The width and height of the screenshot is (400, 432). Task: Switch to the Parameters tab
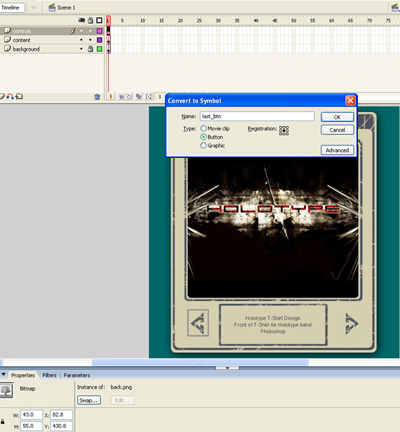[77, 375]
